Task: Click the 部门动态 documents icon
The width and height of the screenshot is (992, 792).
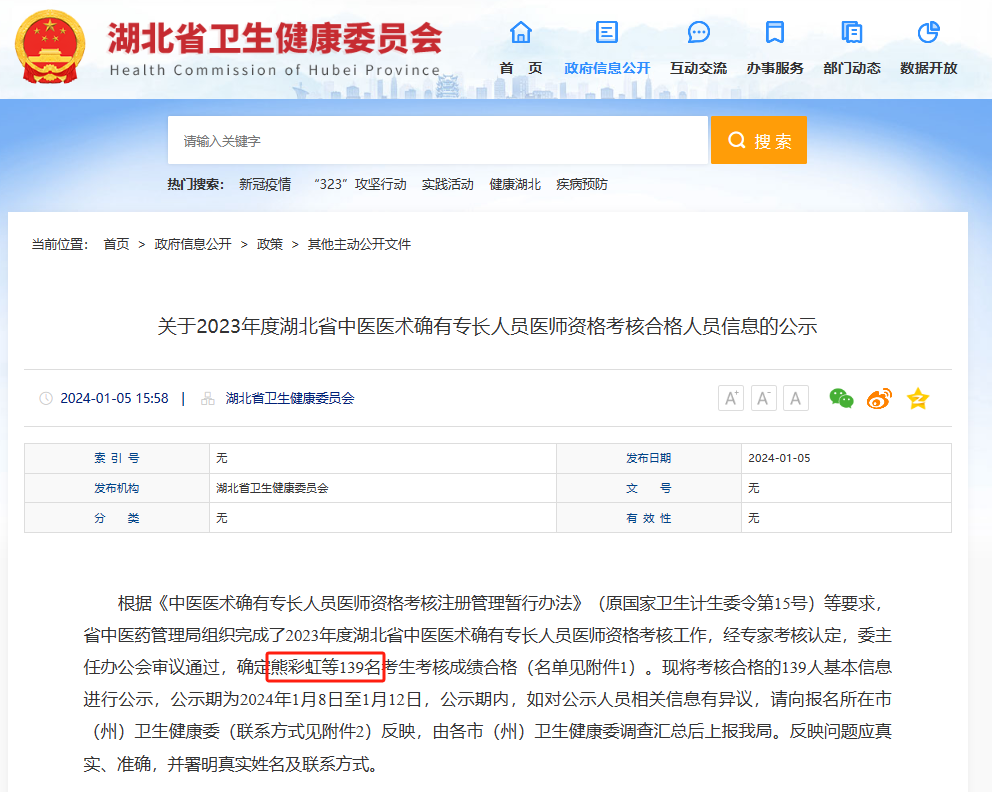Action: pos(852,32)
